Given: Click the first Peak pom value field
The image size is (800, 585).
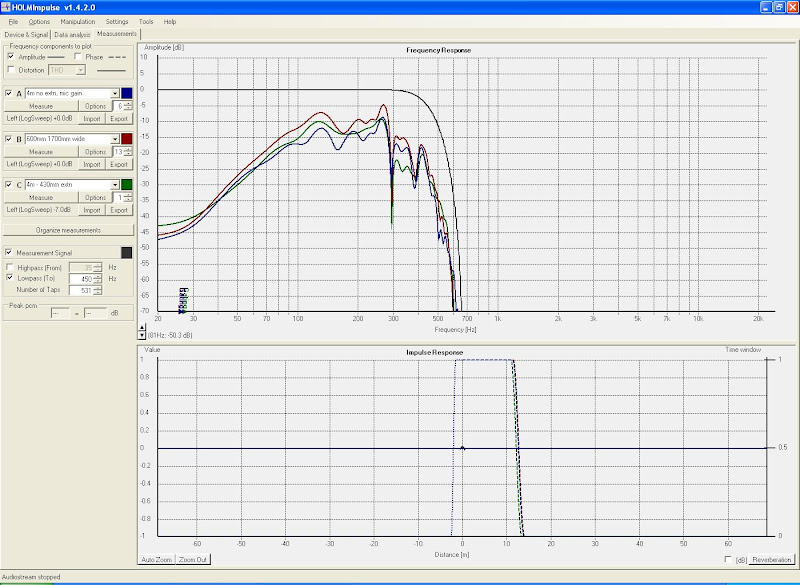Looking at the screenshot, I should tap(60, 313).
